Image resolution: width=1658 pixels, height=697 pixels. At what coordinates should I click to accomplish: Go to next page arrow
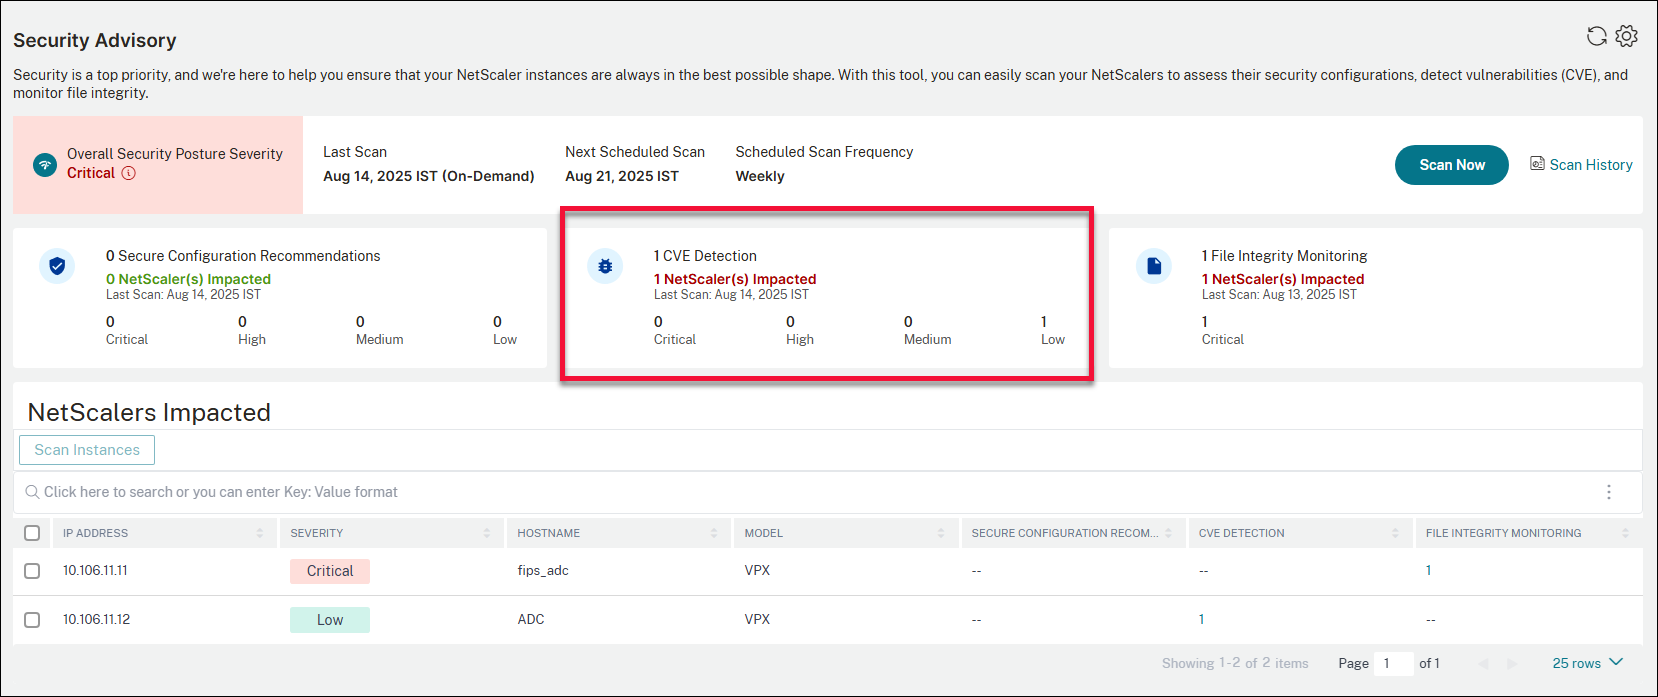point(1512,664)
